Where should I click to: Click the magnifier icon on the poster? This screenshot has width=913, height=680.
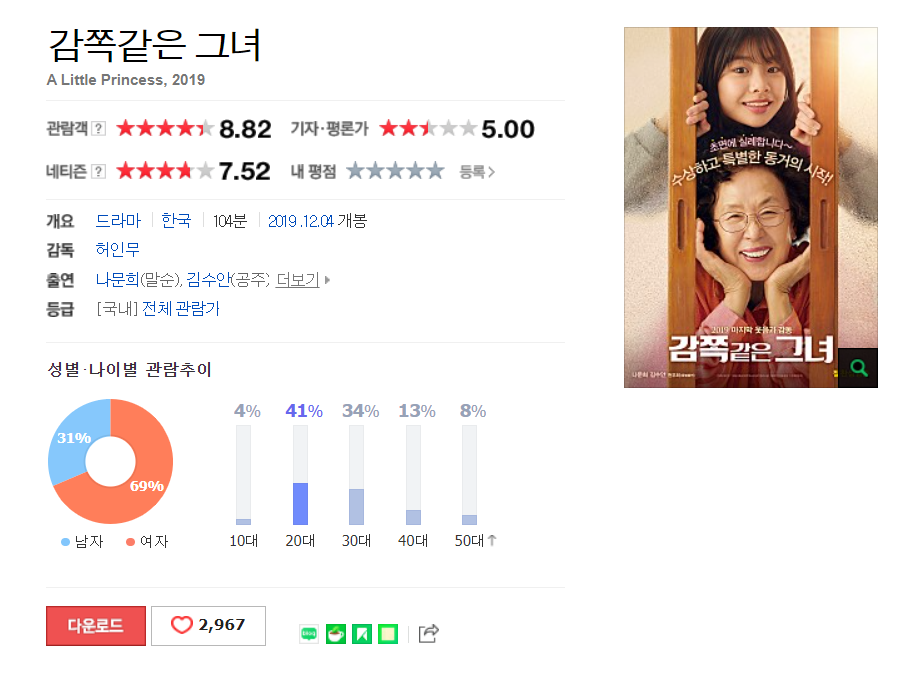858,368
